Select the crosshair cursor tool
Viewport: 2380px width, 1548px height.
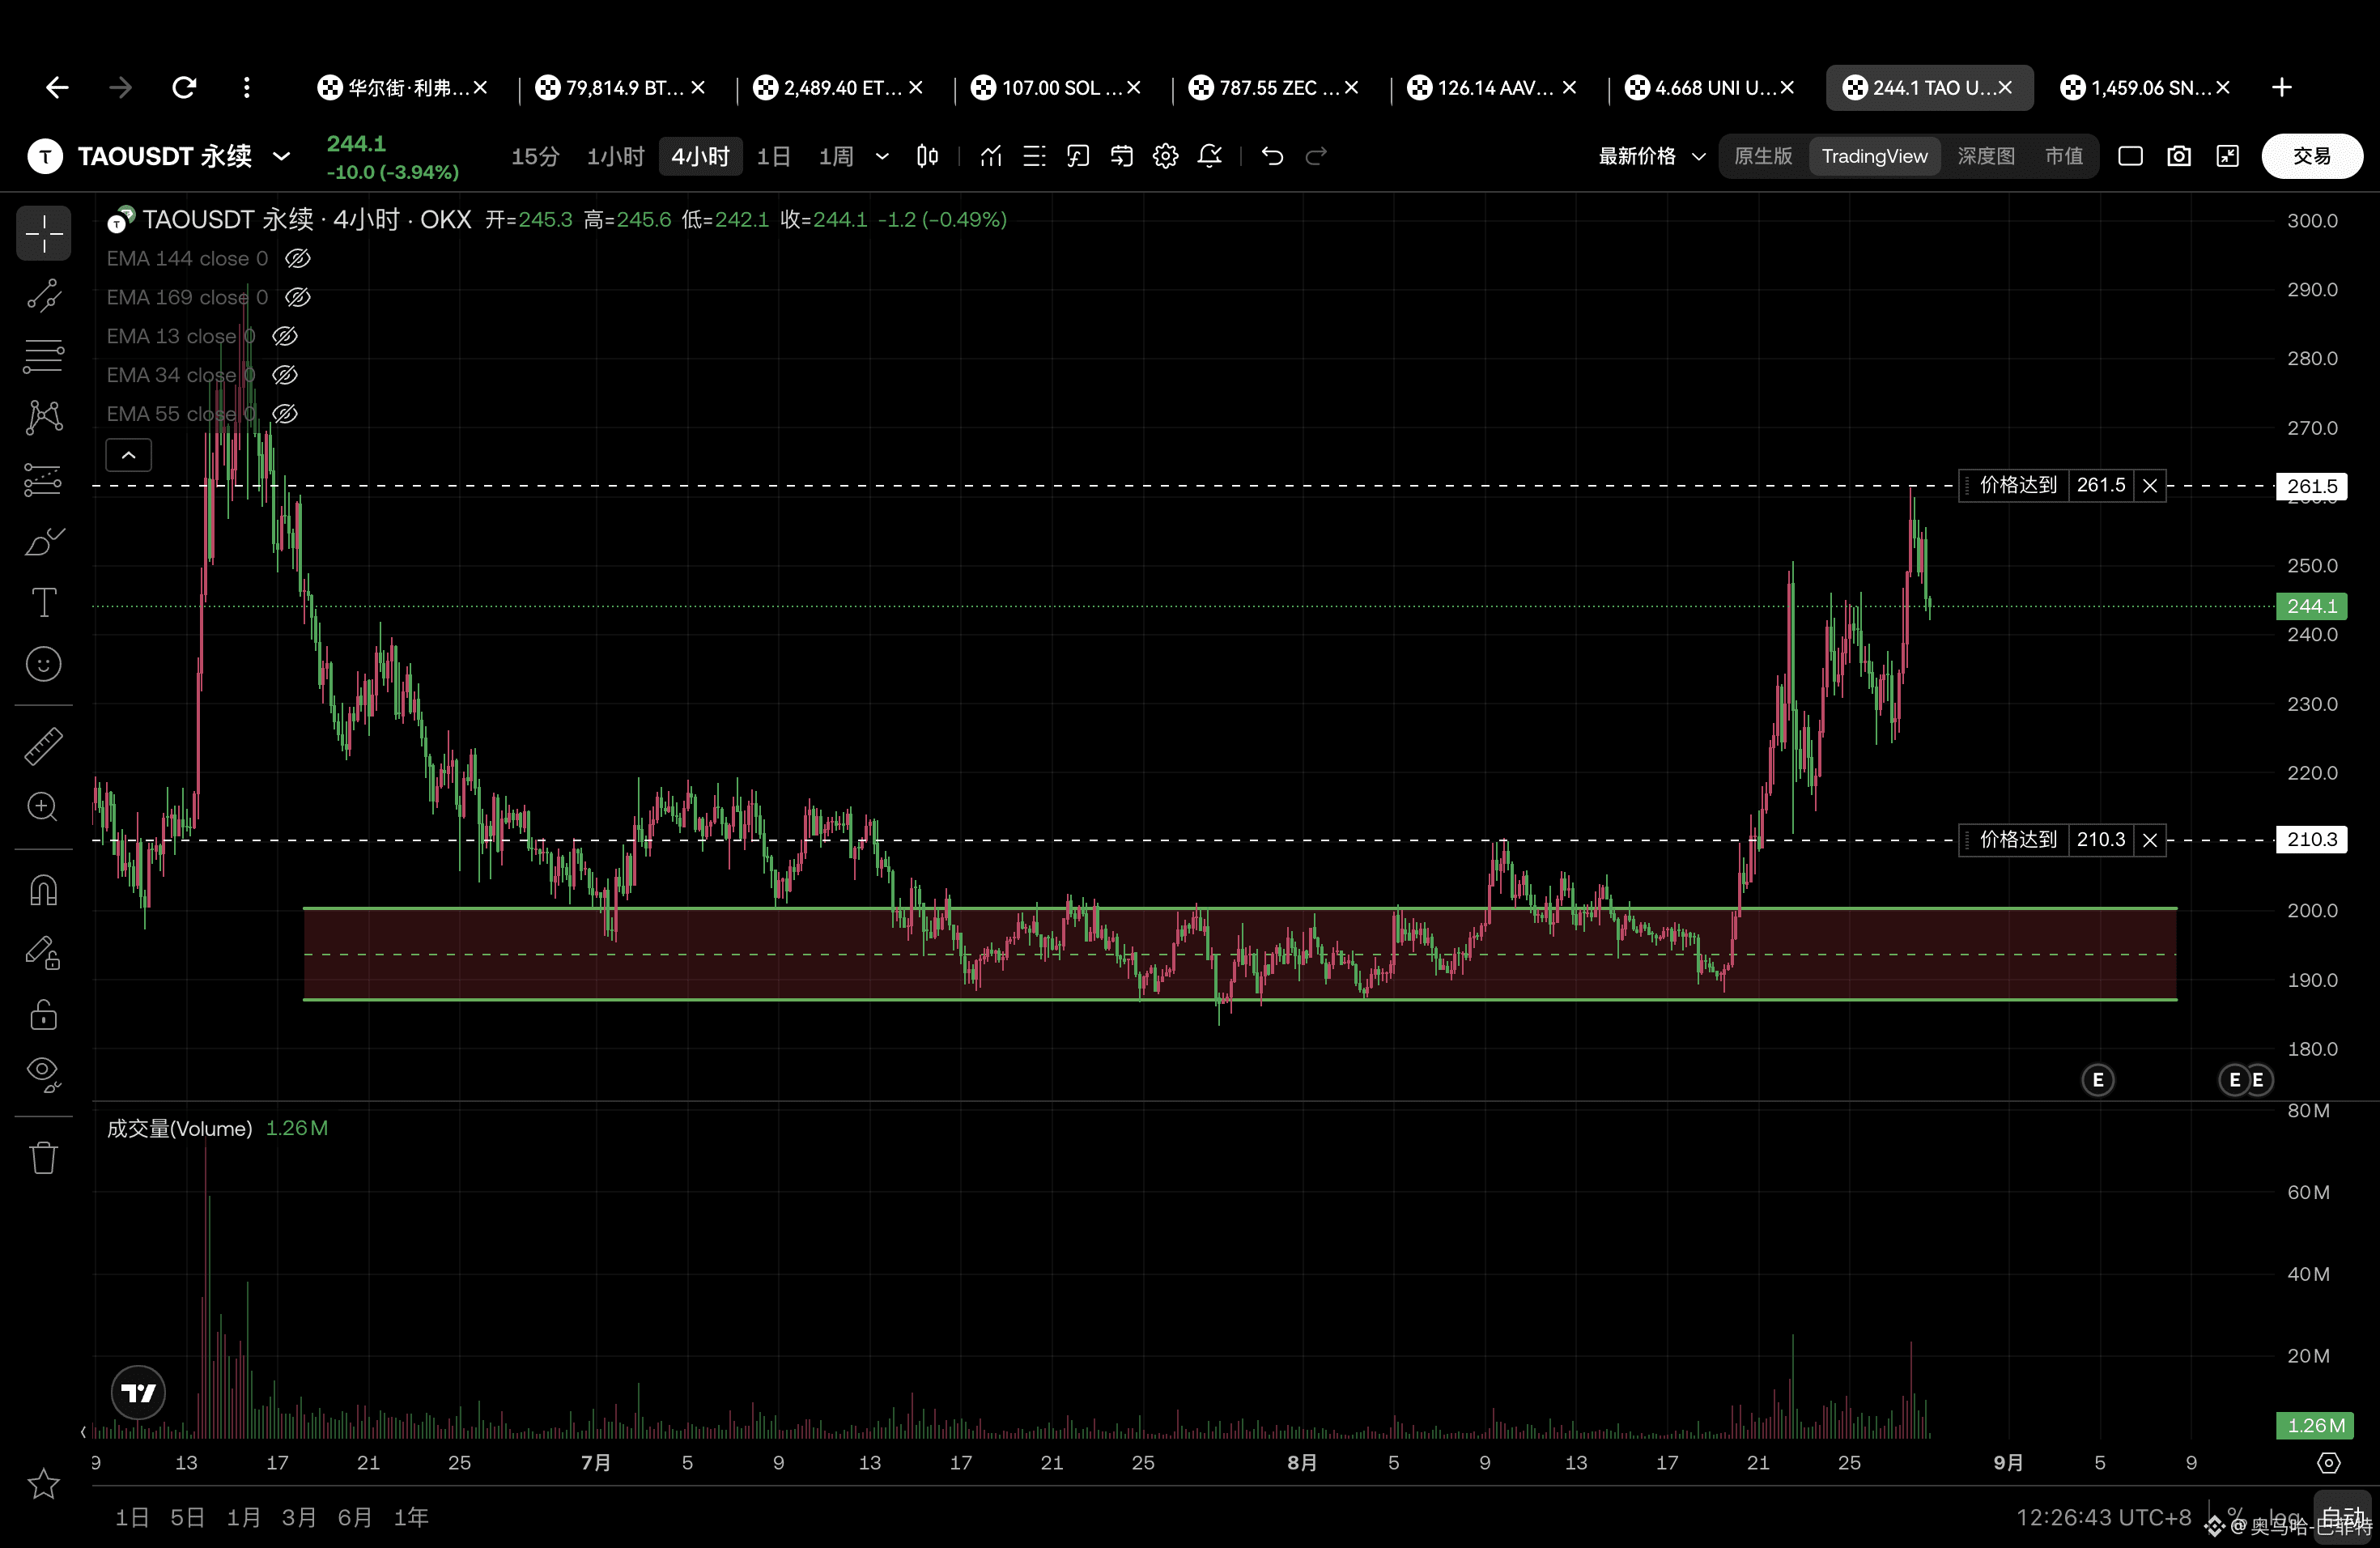[x=43, y=233]
